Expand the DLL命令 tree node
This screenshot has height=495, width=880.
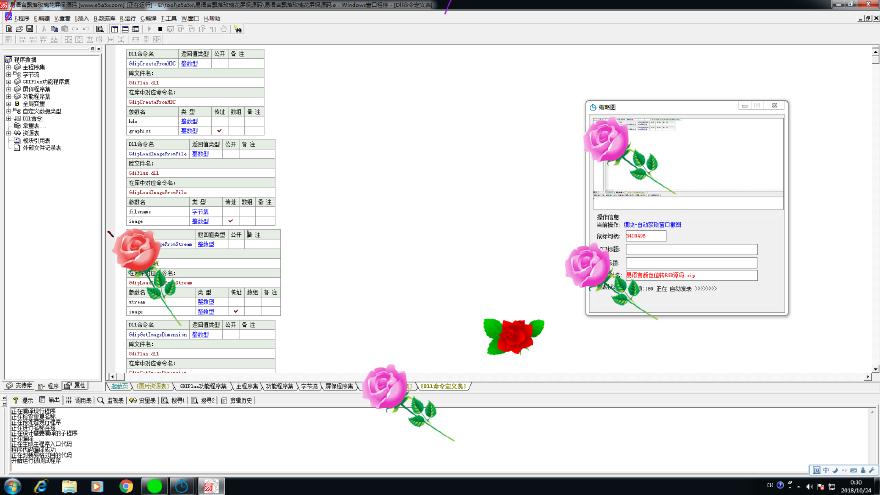(8, 118)
